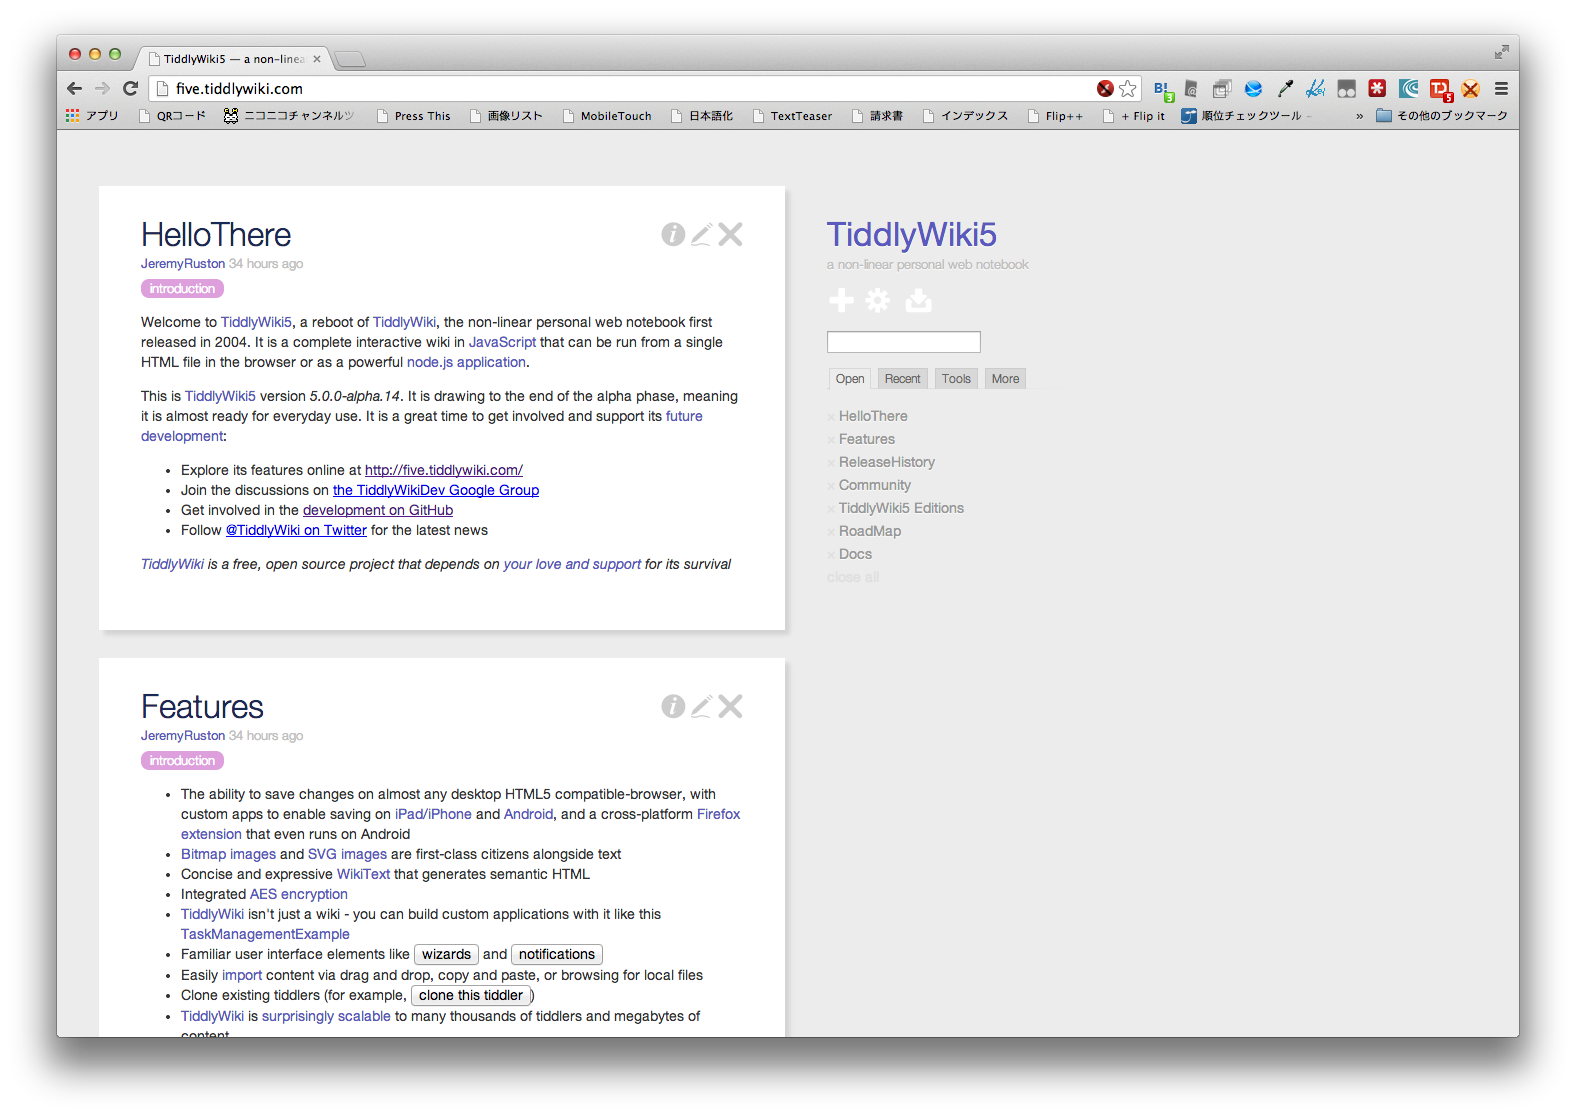This screenshot has width=1576, height=1116.
Task: Open the your love and support link
Action: [572, 564]
